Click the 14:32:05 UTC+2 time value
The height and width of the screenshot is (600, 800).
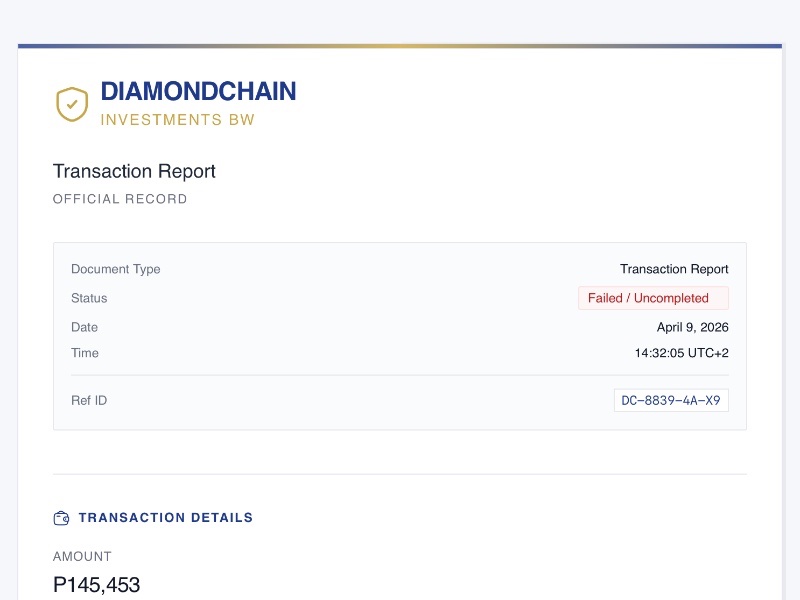click(681, 353)
